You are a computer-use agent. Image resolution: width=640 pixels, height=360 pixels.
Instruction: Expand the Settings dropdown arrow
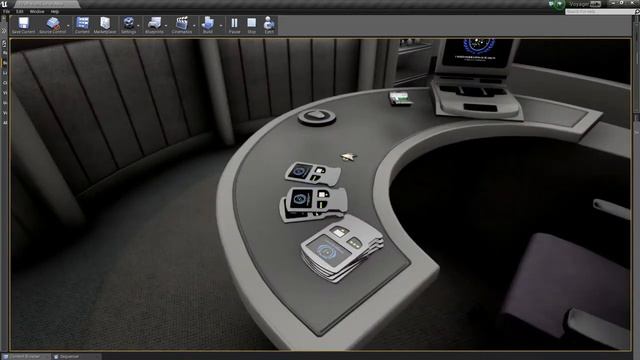point(138,26)
